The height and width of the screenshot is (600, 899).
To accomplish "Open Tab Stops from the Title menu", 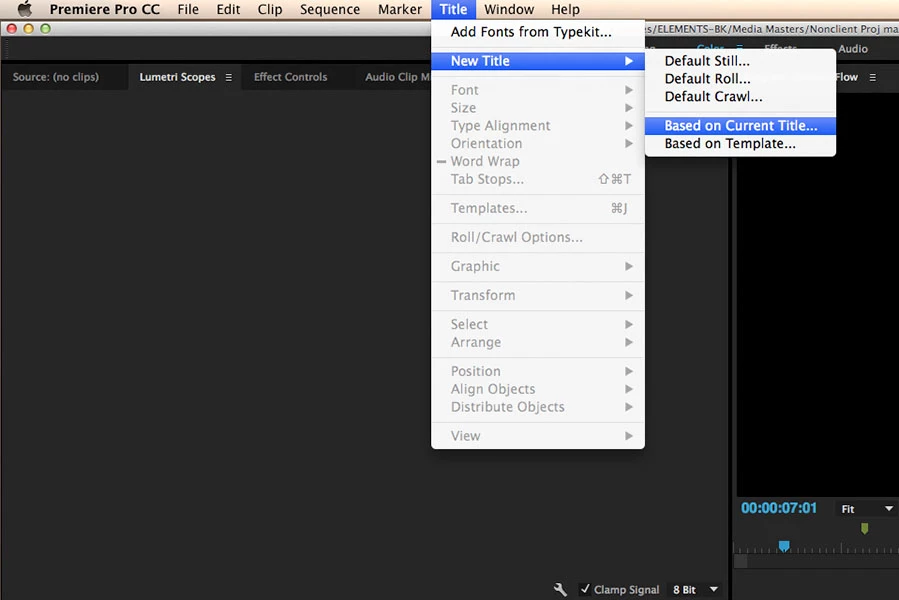I will (538, 179).
